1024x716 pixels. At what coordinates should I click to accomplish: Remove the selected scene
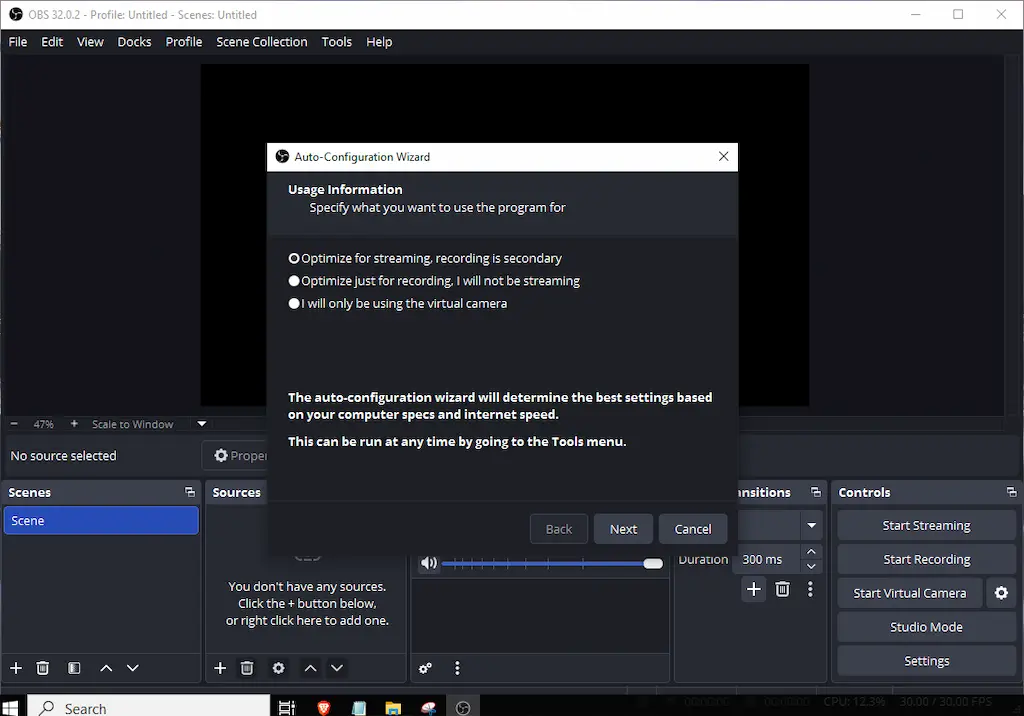[42, 668]
